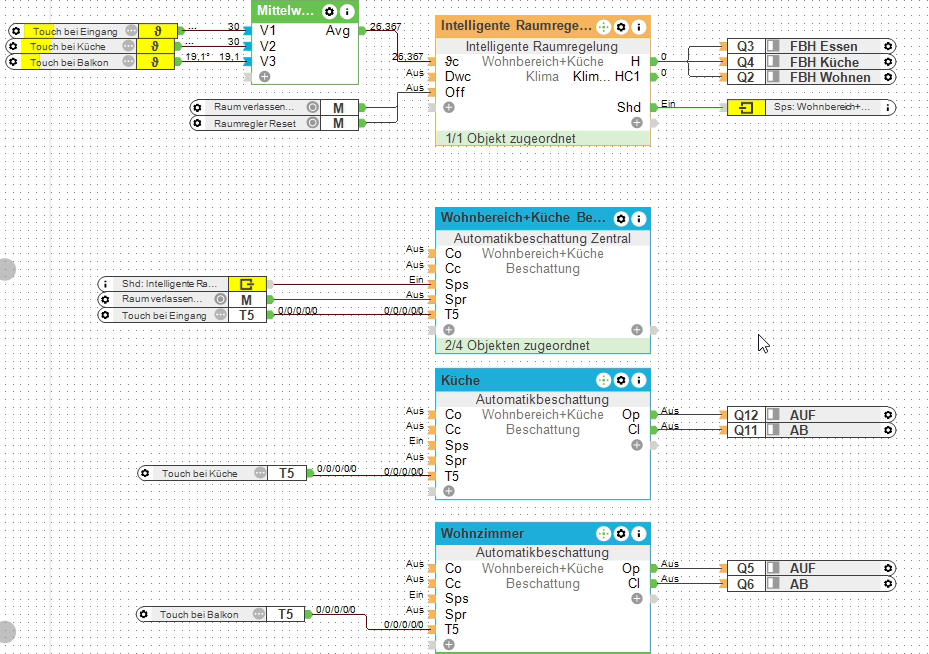
Task: Click gear icon of Touch bei Eingang temperature input
Action: (16, 31)
